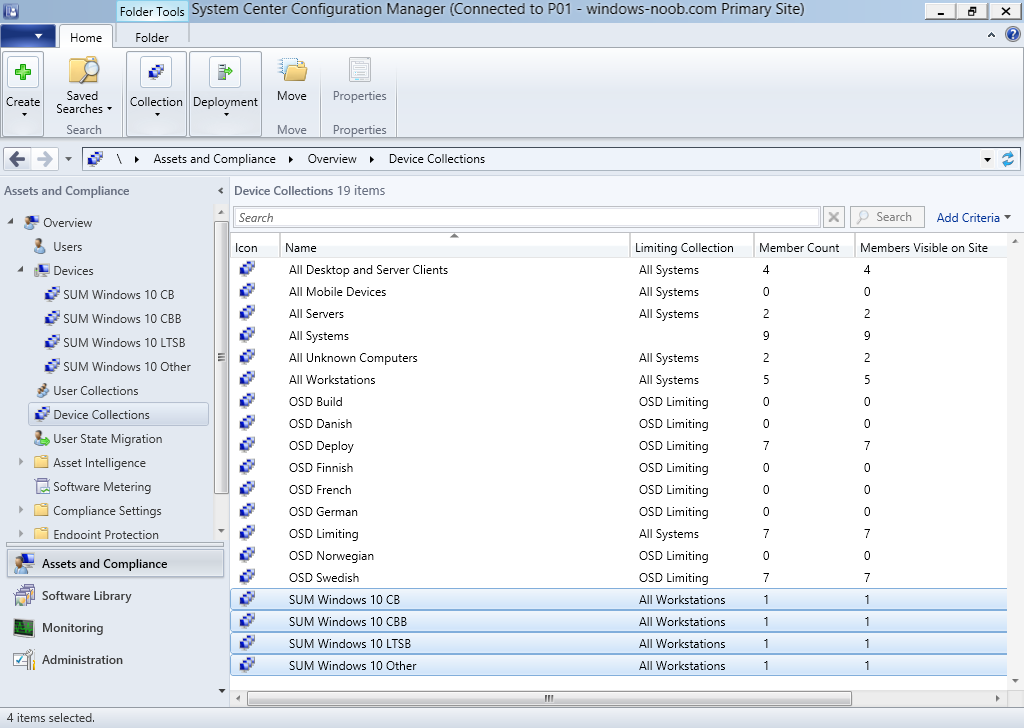The image size is (1024, 728).
Task: Sort by Members Visible on Site column
Action: pos(931,247)
